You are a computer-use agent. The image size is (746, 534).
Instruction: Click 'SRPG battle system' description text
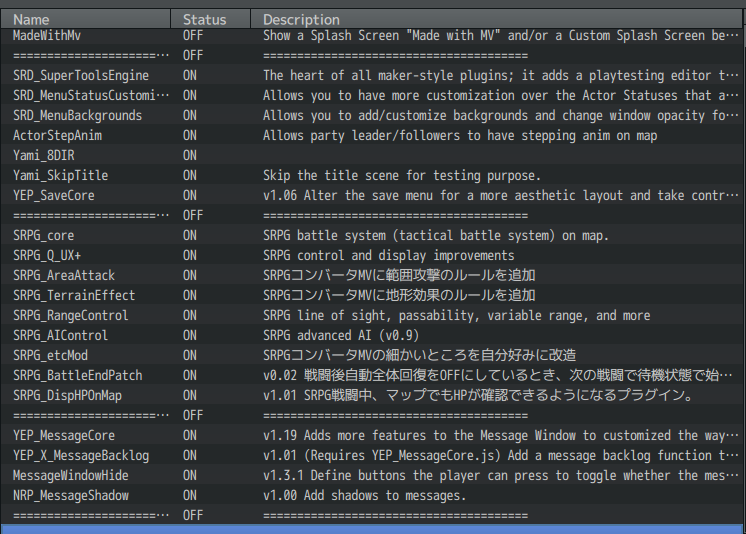coord(436,235)
